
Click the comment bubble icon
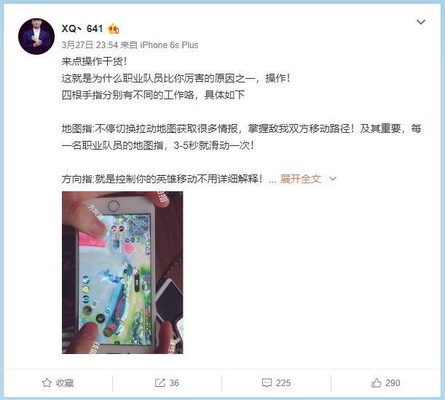267,383
